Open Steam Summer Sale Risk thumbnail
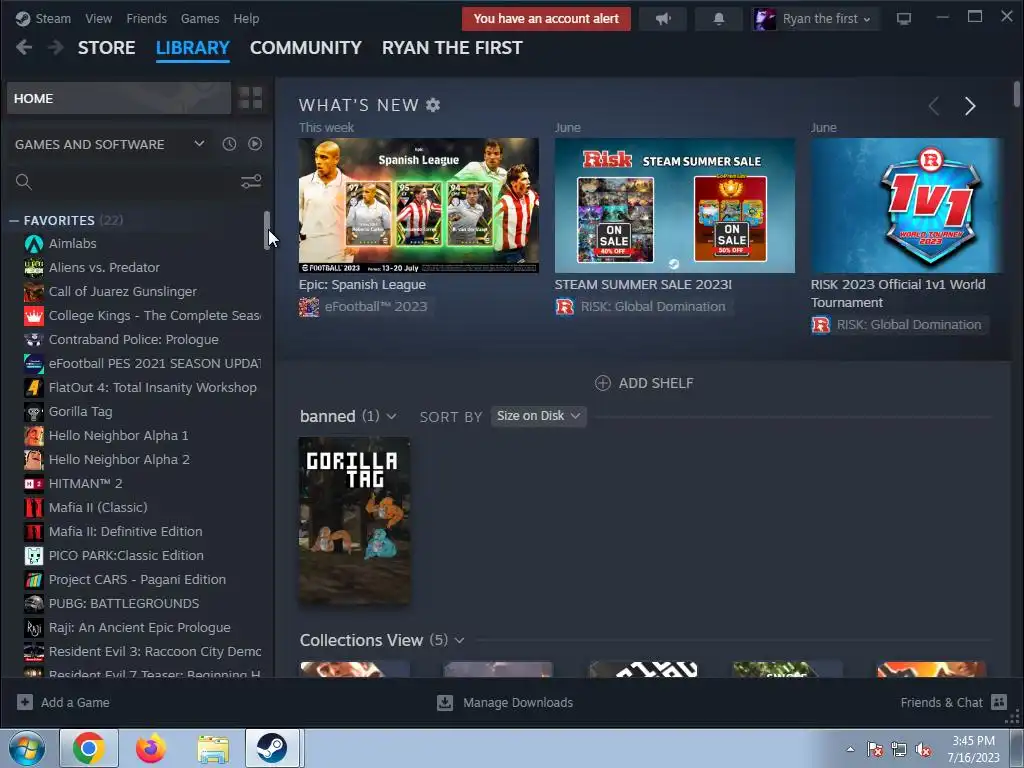 coord(675,205)
